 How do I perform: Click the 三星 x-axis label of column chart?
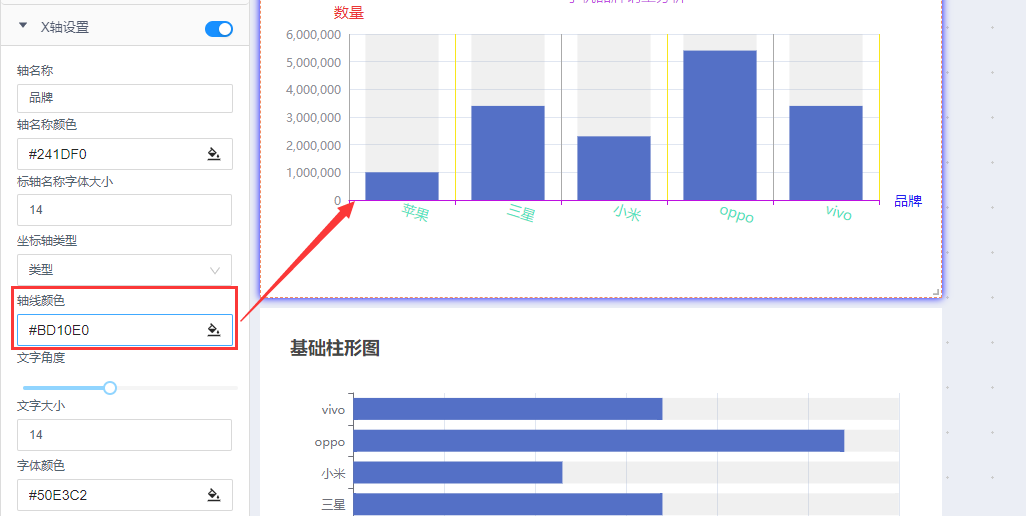click(522, 213)
